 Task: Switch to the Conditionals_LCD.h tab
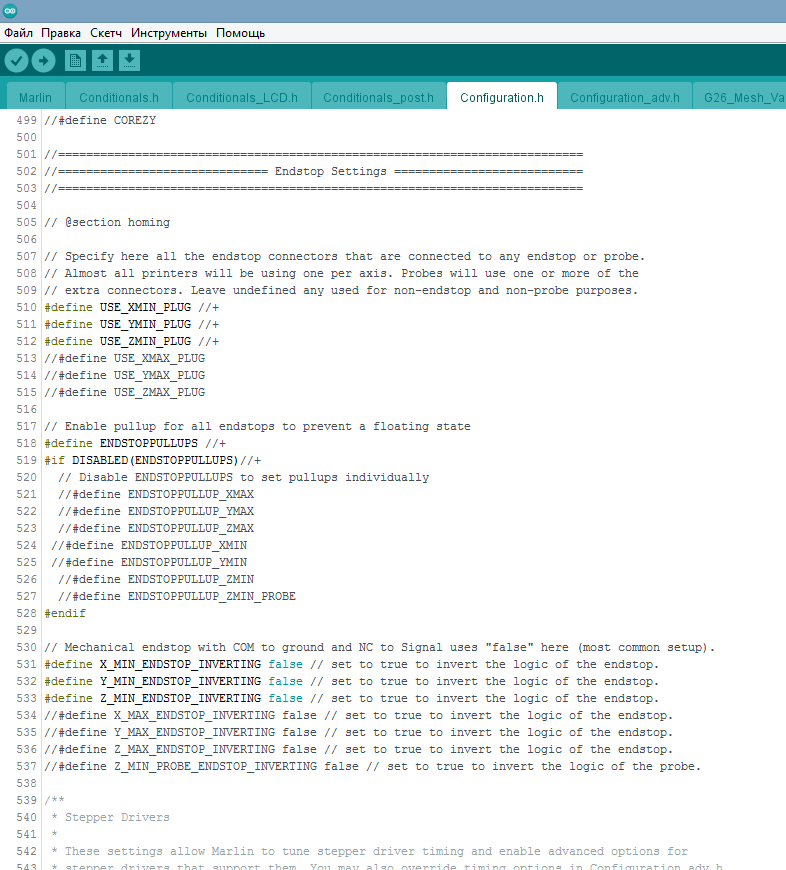pos(242,98)
